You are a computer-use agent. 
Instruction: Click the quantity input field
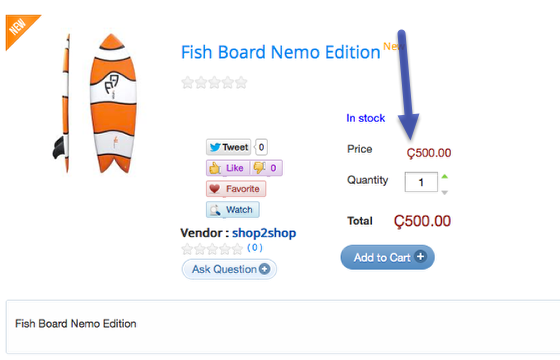click(x=421, y=182)
